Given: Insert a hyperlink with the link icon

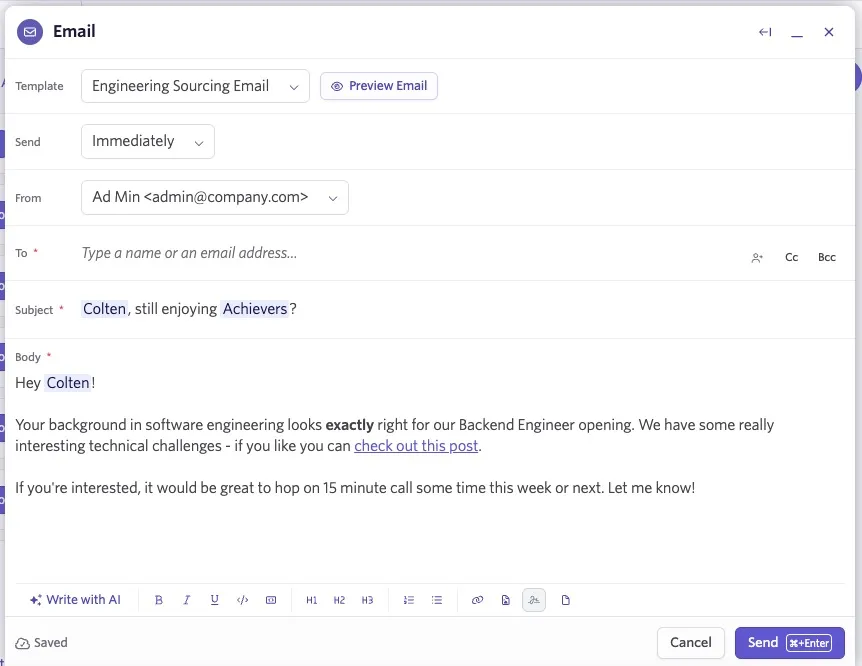Looking at the screenshot, I should click(x=477, y=600).
